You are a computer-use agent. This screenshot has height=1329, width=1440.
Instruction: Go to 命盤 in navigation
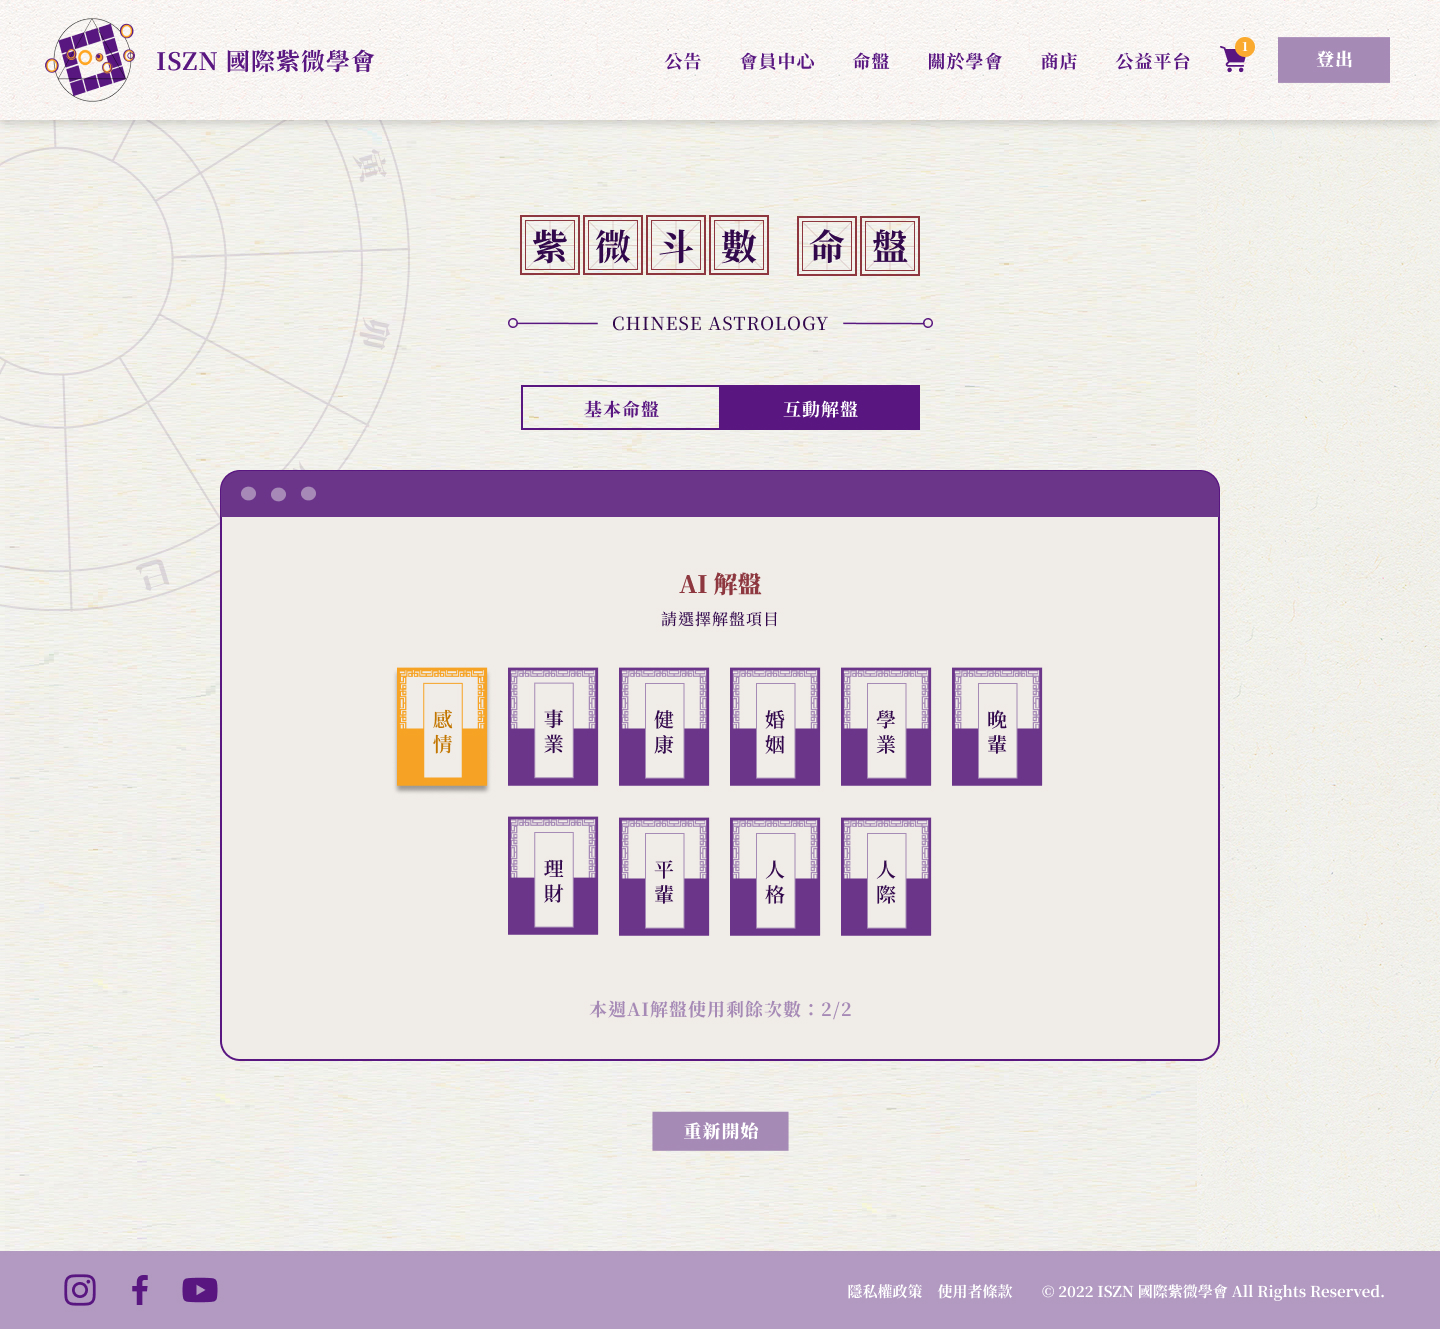pos(871,61)
